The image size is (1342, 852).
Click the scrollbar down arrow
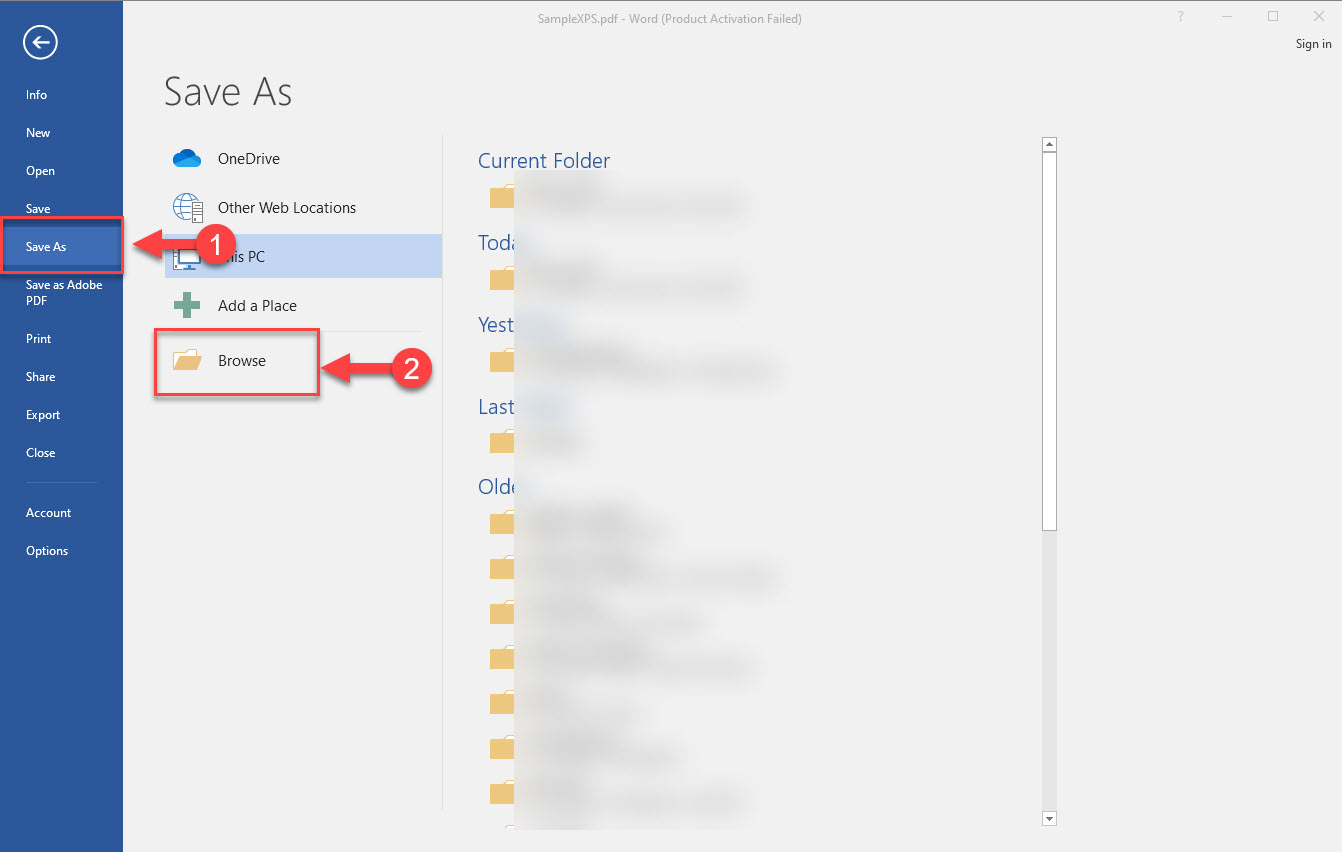1049,818
